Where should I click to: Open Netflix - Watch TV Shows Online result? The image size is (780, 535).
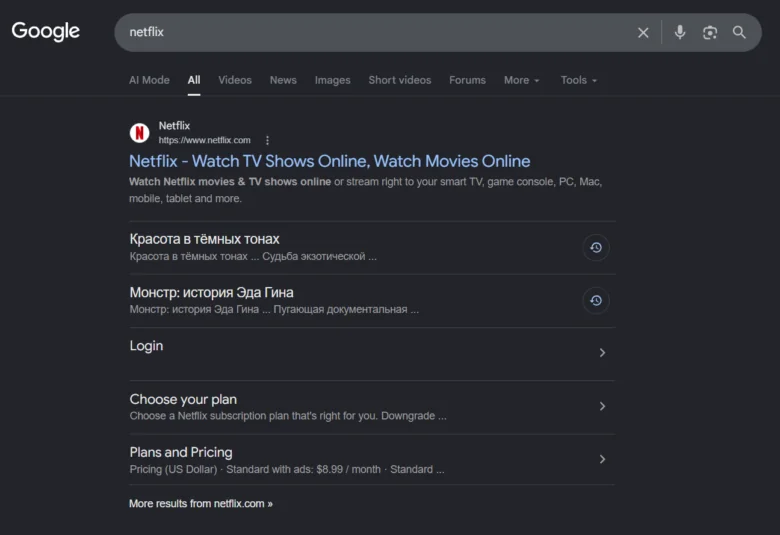(329, 161)
